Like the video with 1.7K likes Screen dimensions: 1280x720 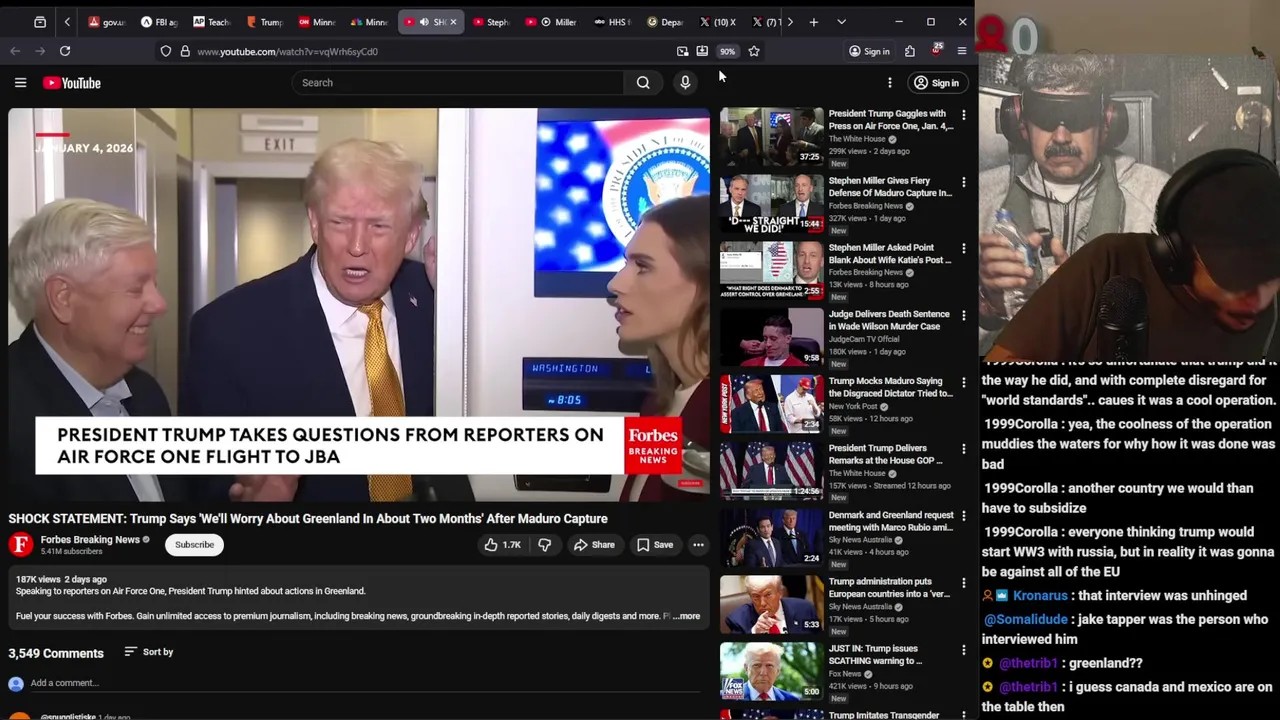pyautogui.click(x=503, y=545)
